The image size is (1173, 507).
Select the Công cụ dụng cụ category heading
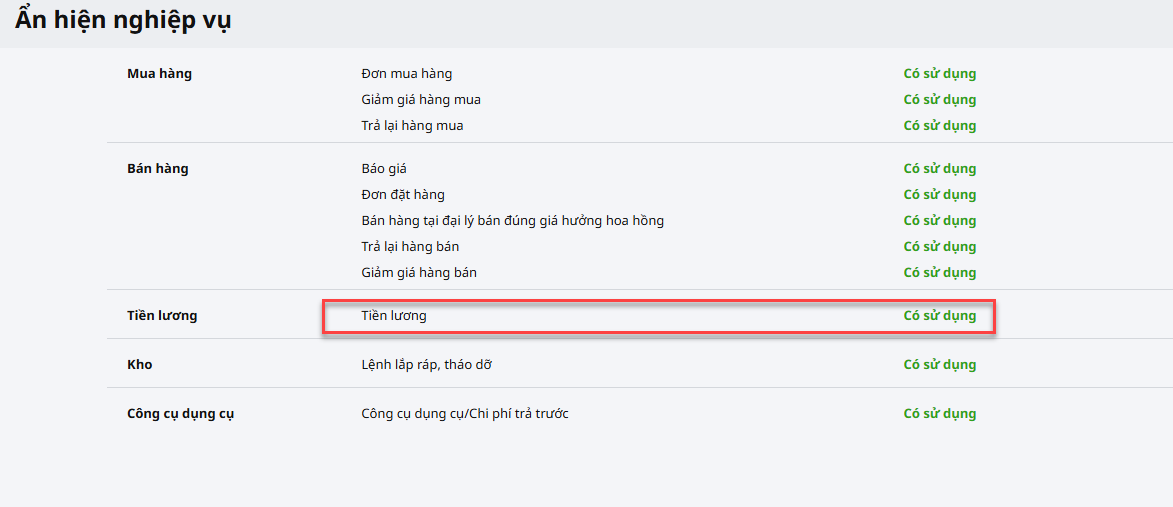(x=181, y=414)
